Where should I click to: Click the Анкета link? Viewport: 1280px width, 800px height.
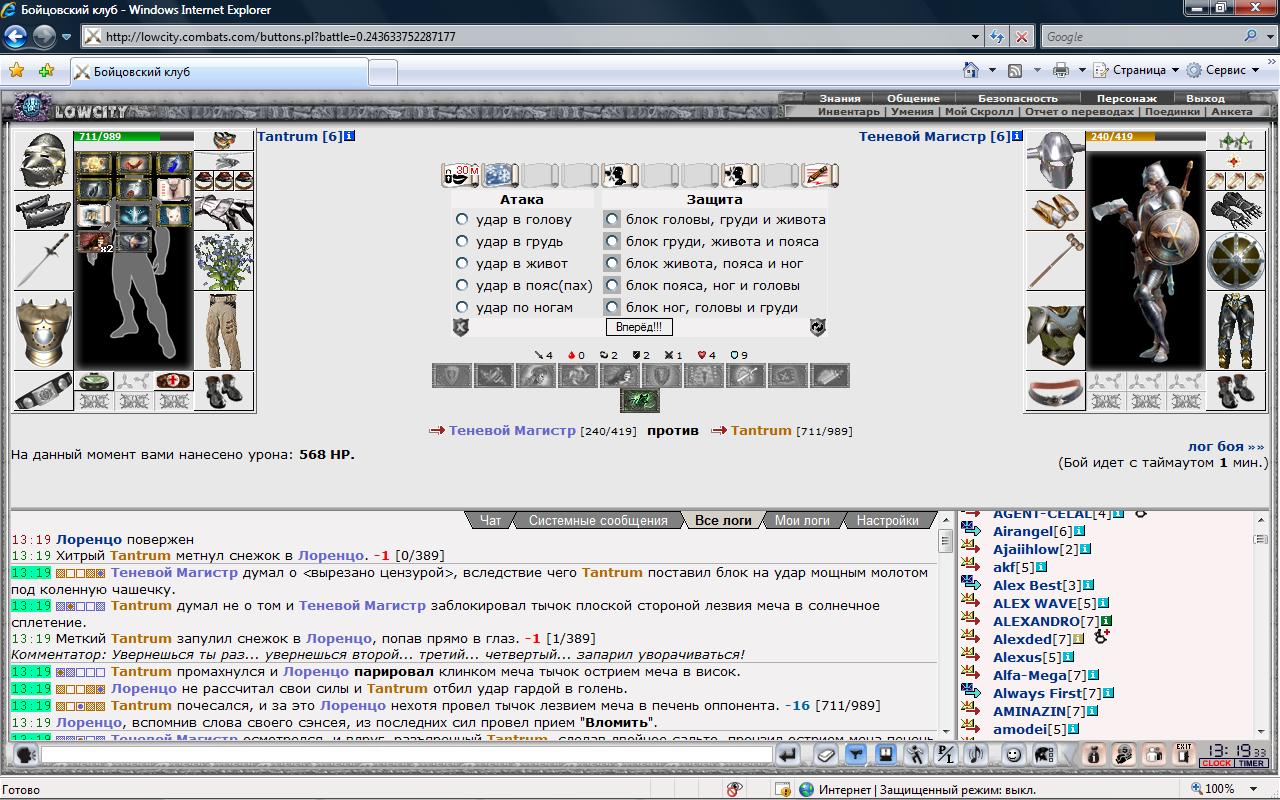[x=1231, y=112]
